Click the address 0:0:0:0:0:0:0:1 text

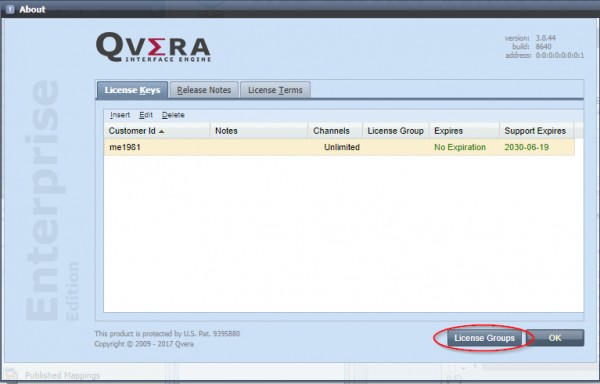click(545, 55)
